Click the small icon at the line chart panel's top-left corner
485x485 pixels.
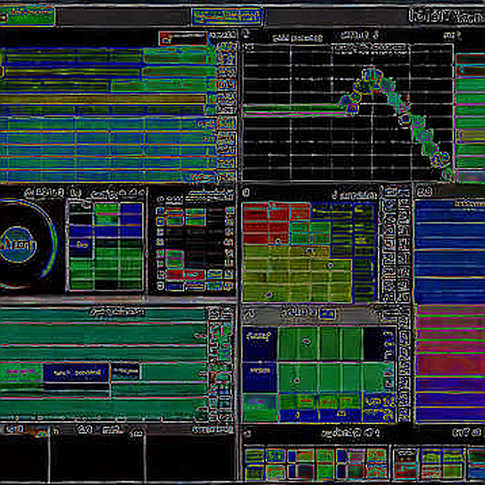click(x=246, y=34)
